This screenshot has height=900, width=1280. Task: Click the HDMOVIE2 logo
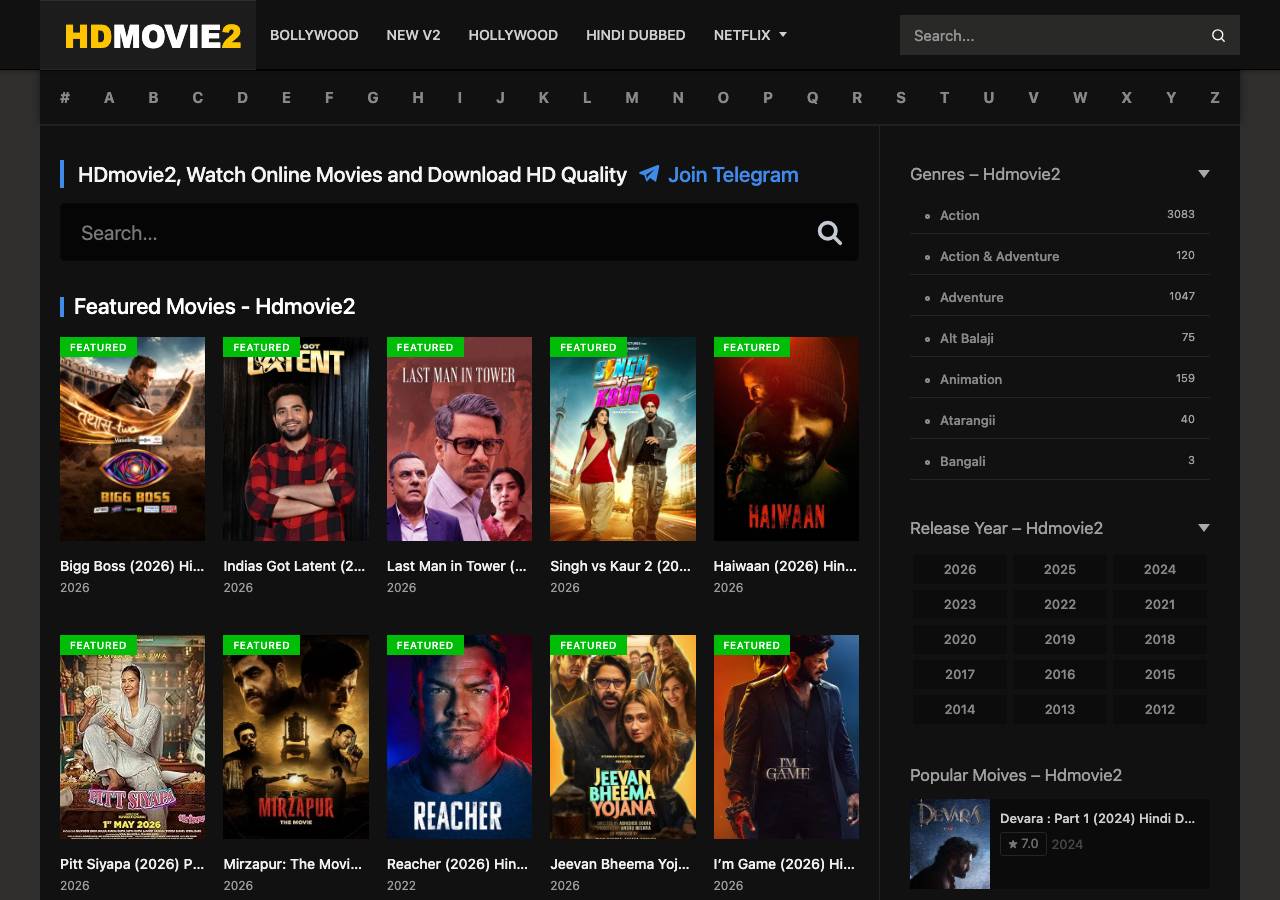pos(153,36)
